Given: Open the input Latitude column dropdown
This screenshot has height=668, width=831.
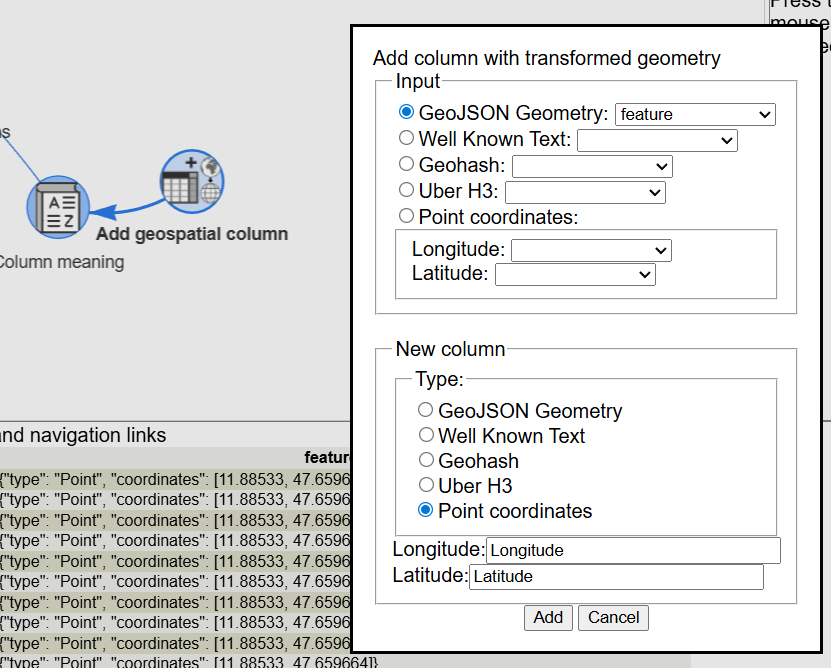Looking at the screenshot, I should [575, 274].
